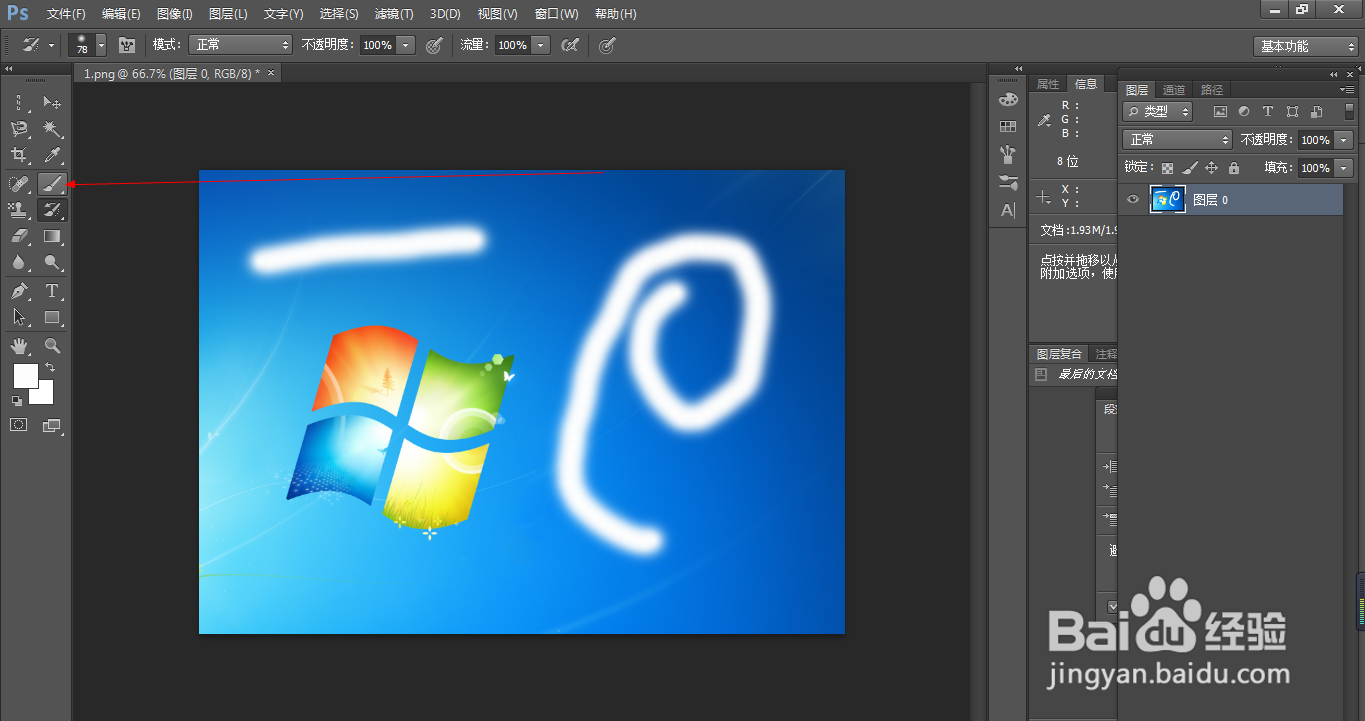Open the Brush settings panel icon
The width and height of the screenshot is (1365, 721).
coord(1008,182)
